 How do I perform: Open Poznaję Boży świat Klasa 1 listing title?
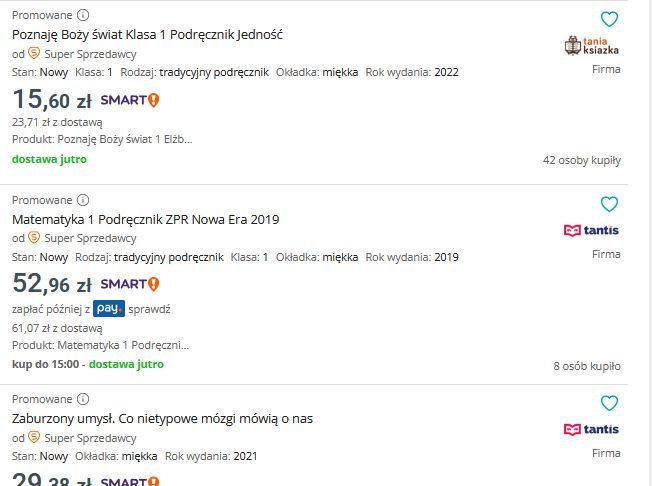point(147,34)
